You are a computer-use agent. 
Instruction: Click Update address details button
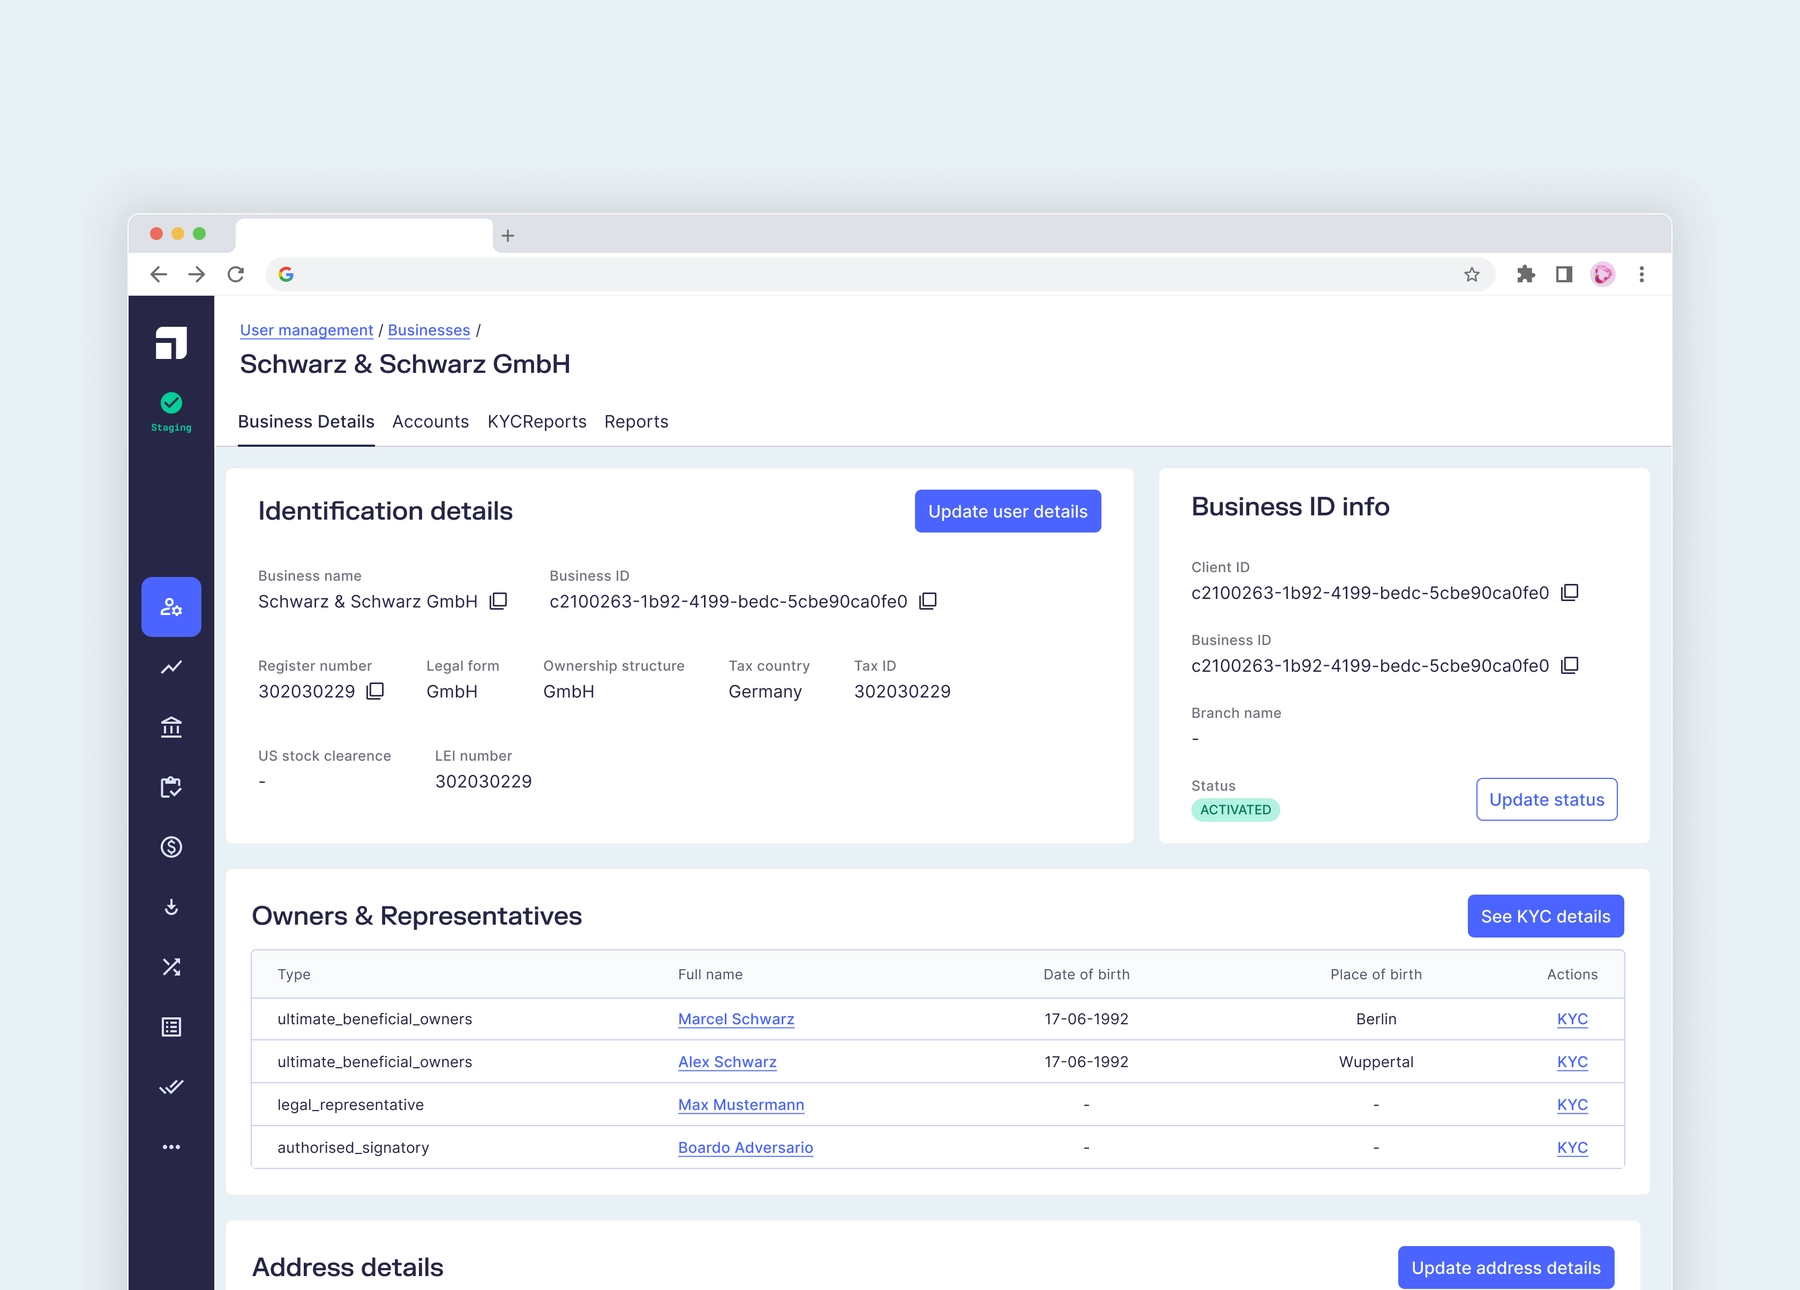click(1506, 1267)
